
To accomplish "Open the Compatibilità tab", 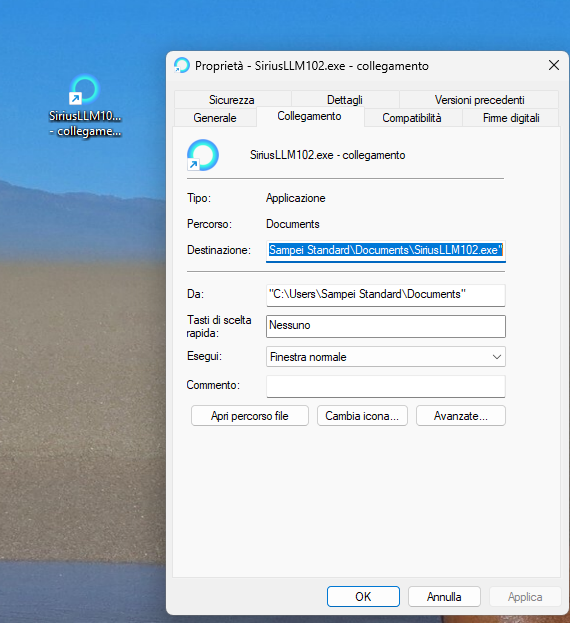I will pyautogui.click(x=412, y=118).
